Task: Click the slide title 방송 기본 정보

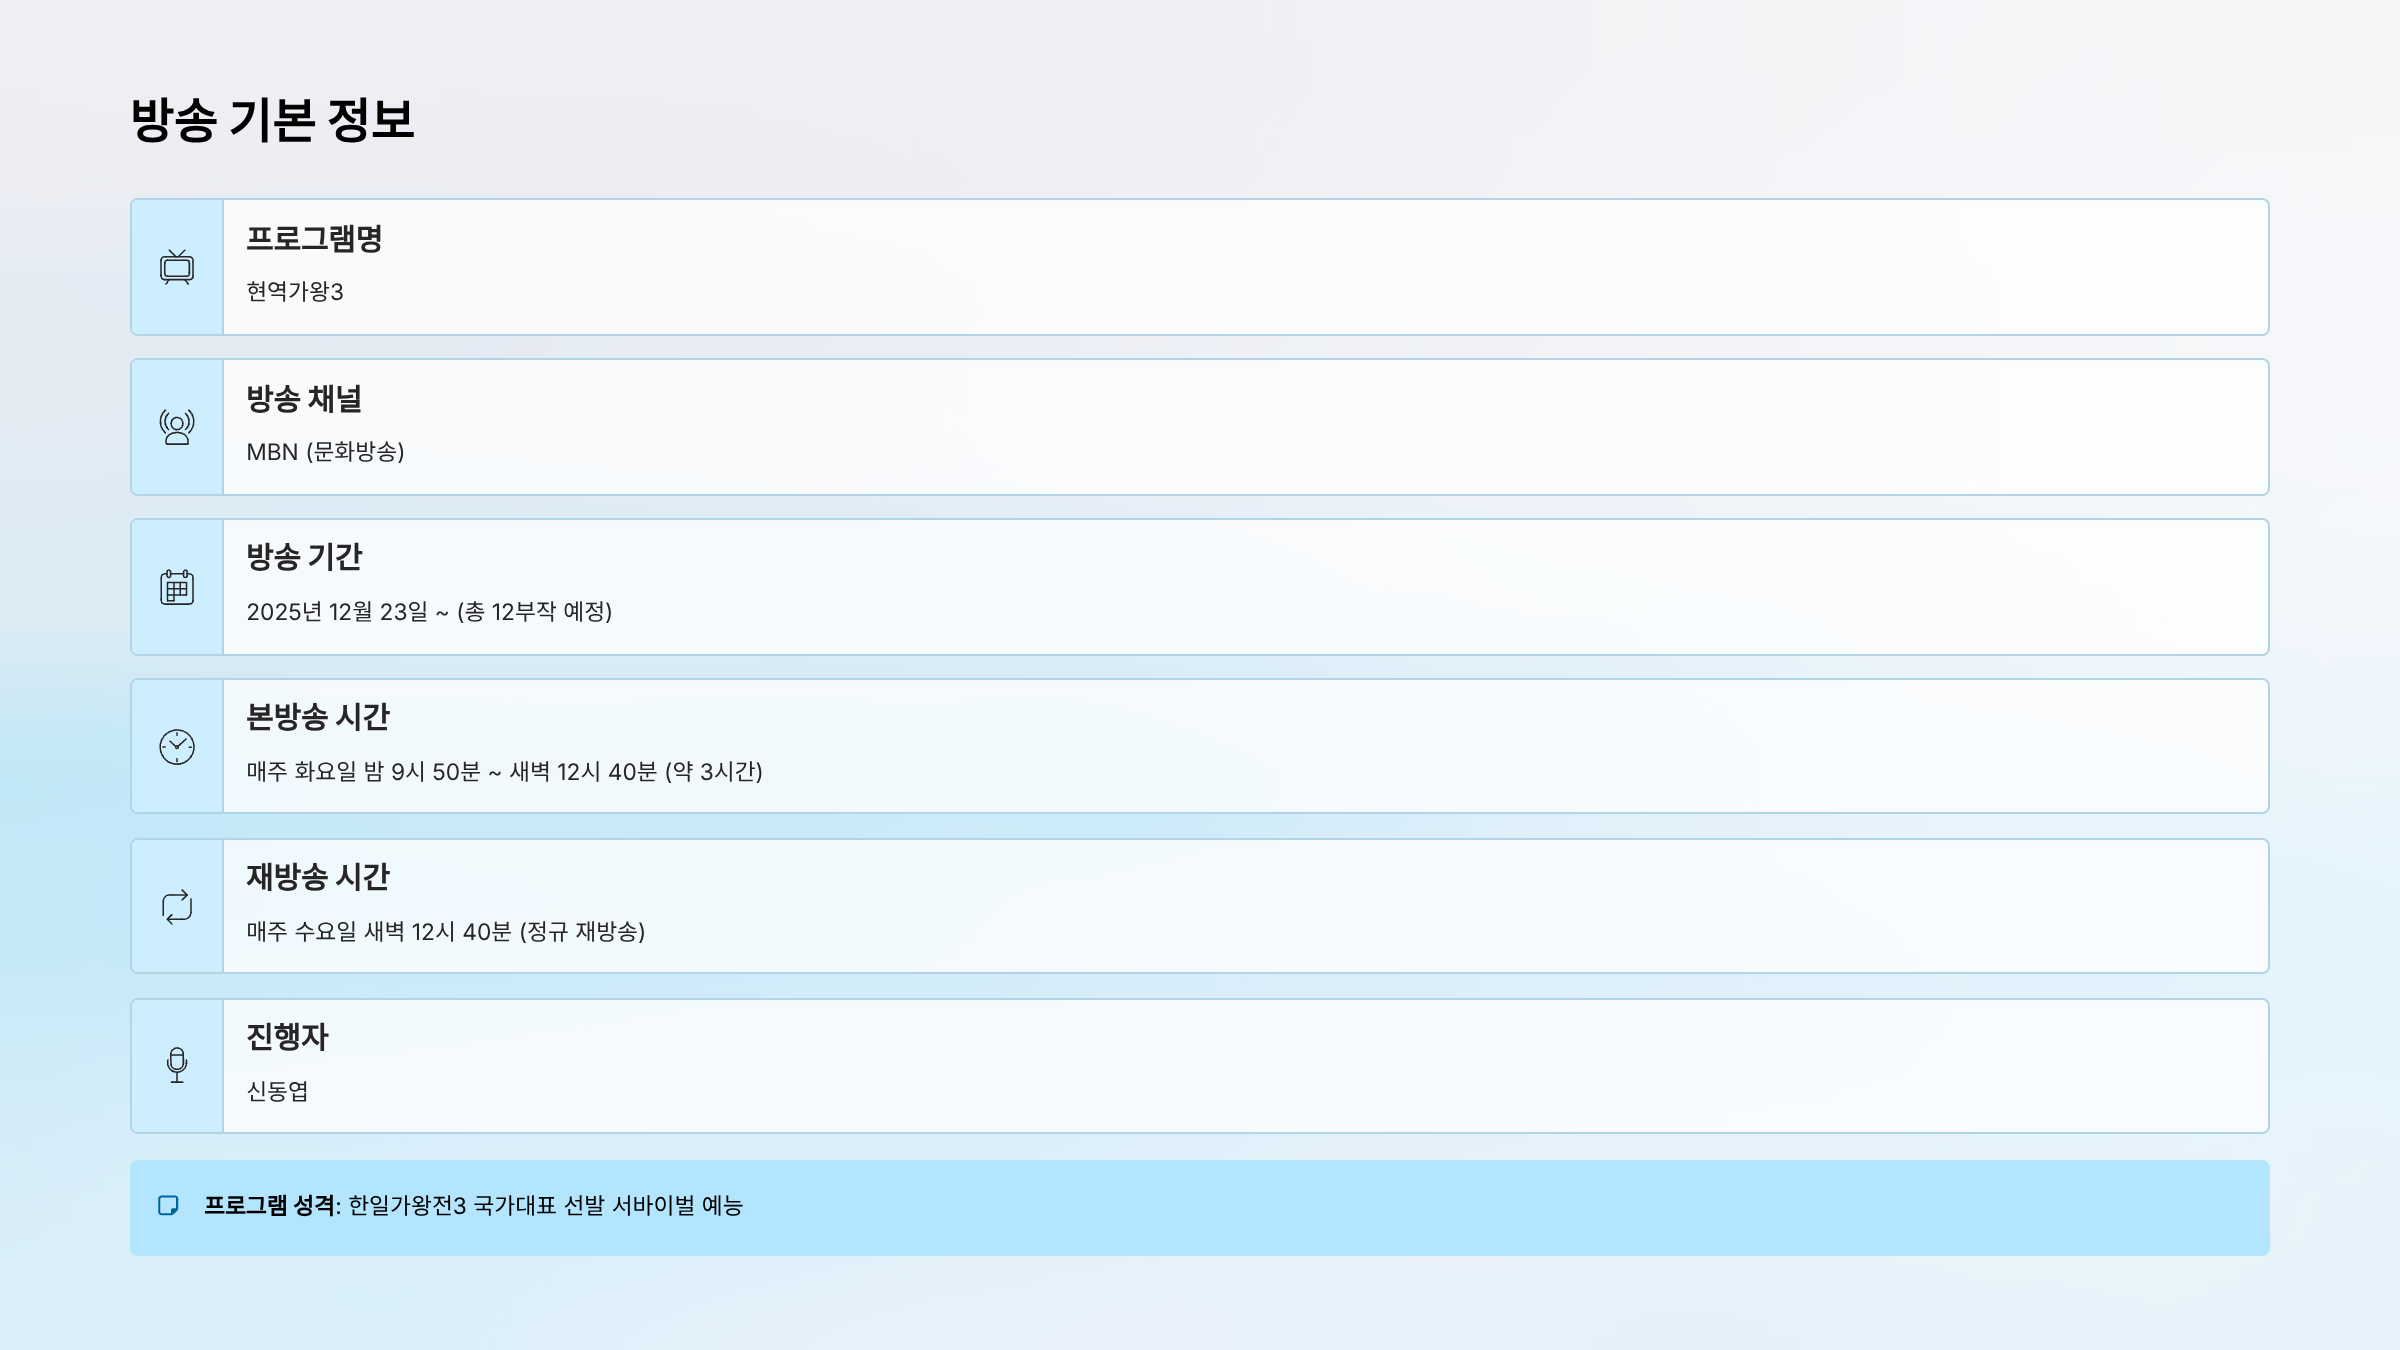Action: tap(272, 120)
